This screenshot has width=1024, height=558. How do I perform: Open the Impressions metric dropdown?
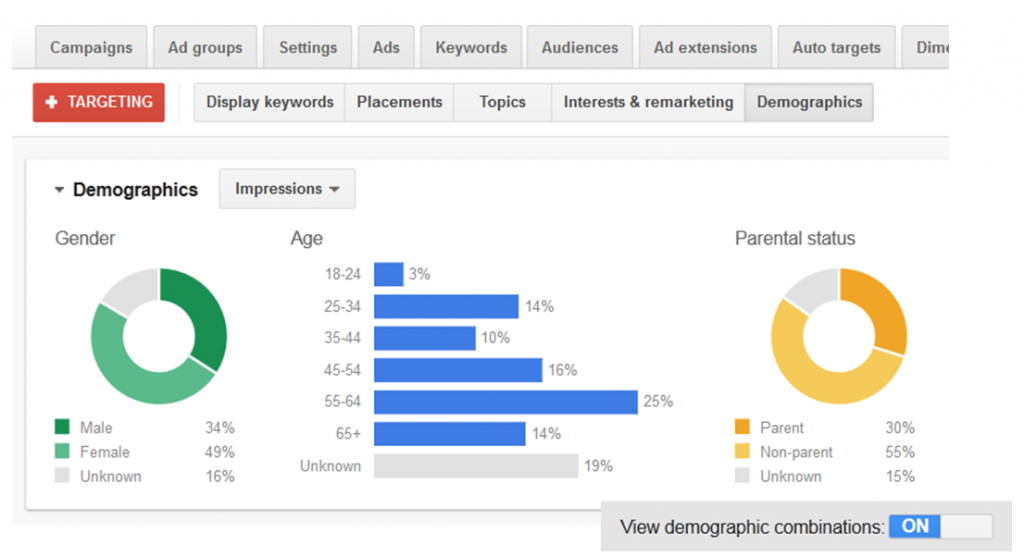tap(287, 189)
